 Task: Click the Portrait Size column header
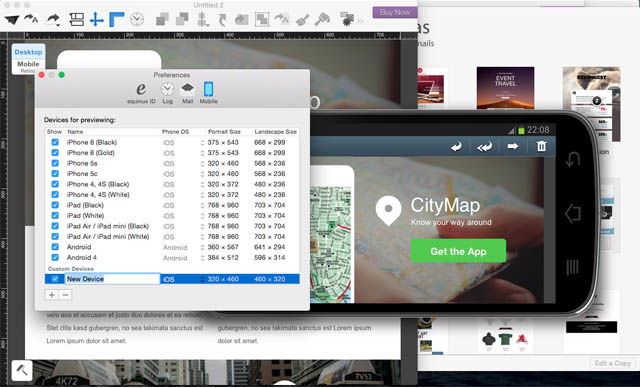click(x=224, y=132)
